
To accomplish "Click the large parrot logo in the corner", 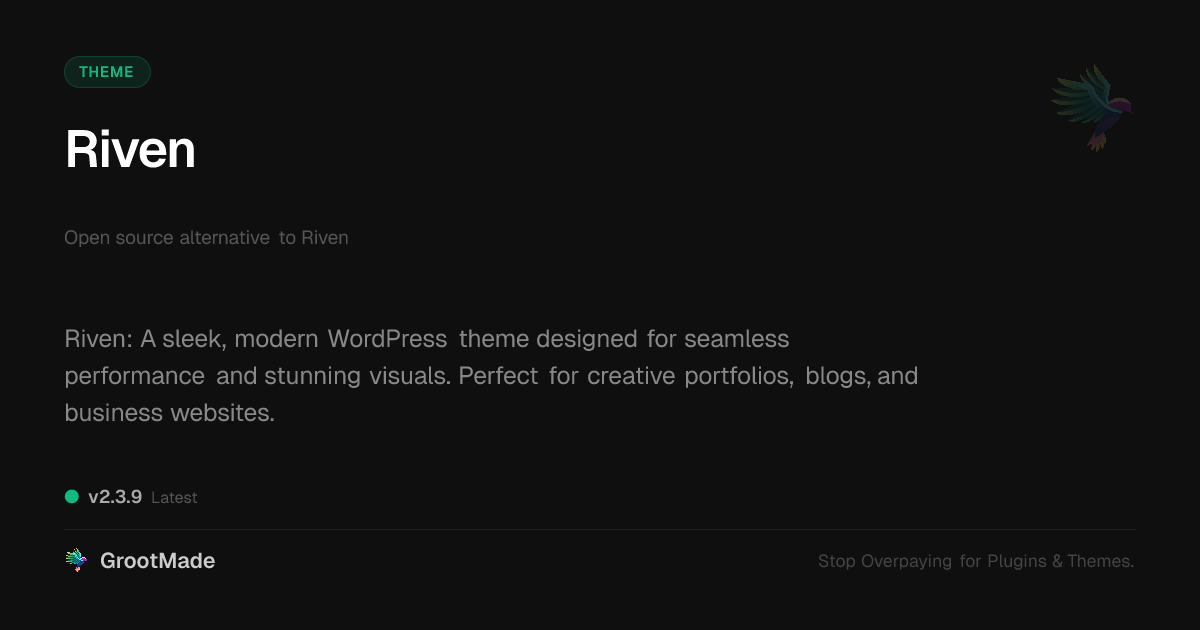I will [x=1092, y=108].
